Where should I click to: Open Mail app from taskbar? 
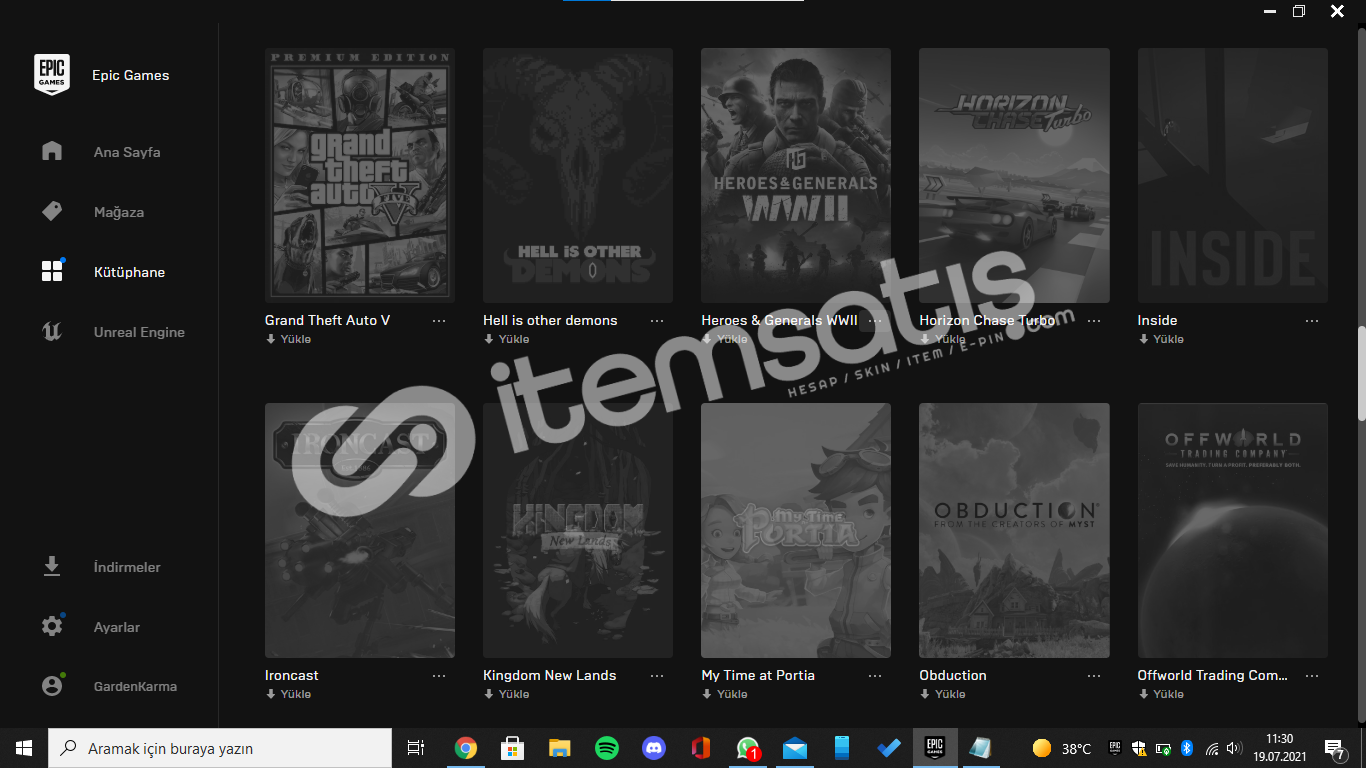tap(795, 748)
